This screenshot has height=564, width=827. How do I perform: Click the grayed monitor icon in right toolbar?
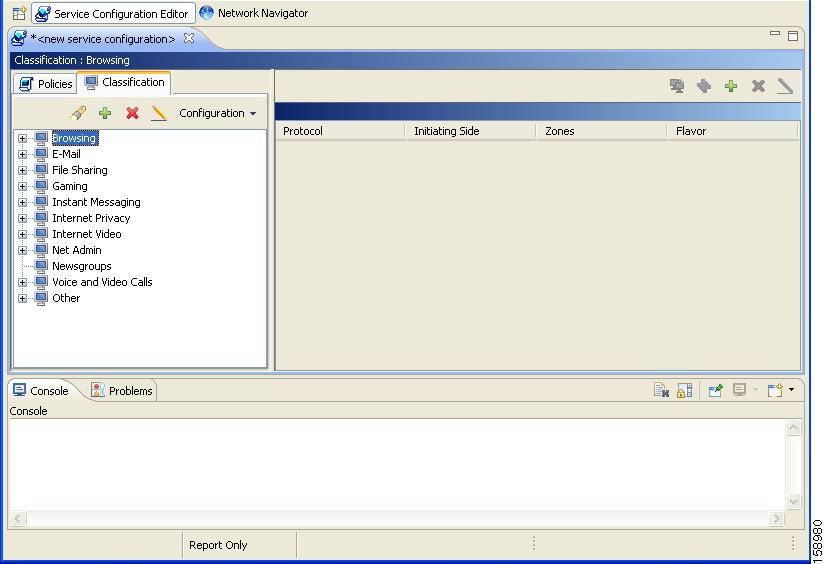pyautogui.click(x=677, y=85)
